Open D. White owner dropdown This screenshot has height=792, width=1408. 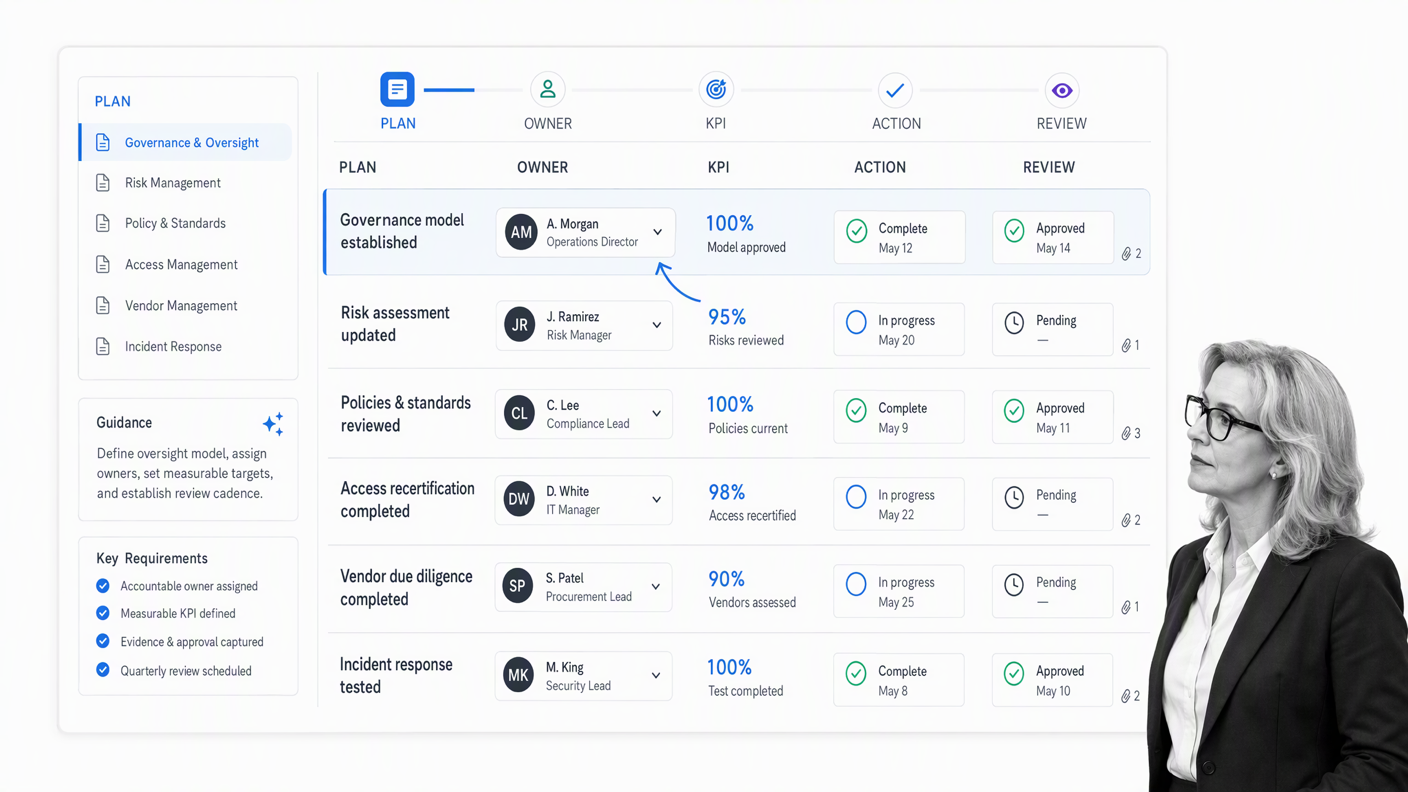tap(656, 499)
